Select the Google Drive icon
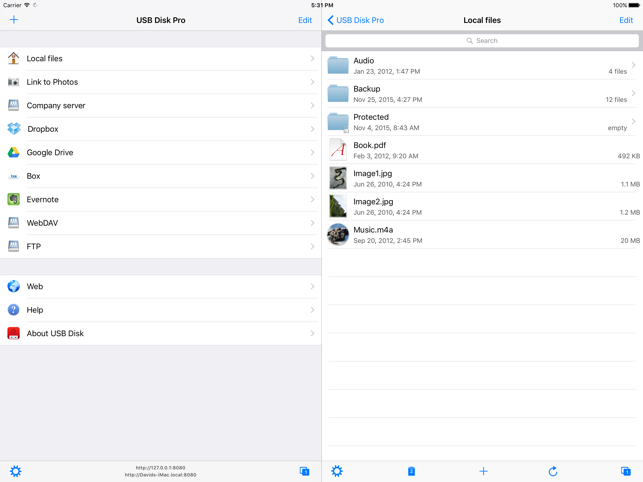 coord(14,153)
